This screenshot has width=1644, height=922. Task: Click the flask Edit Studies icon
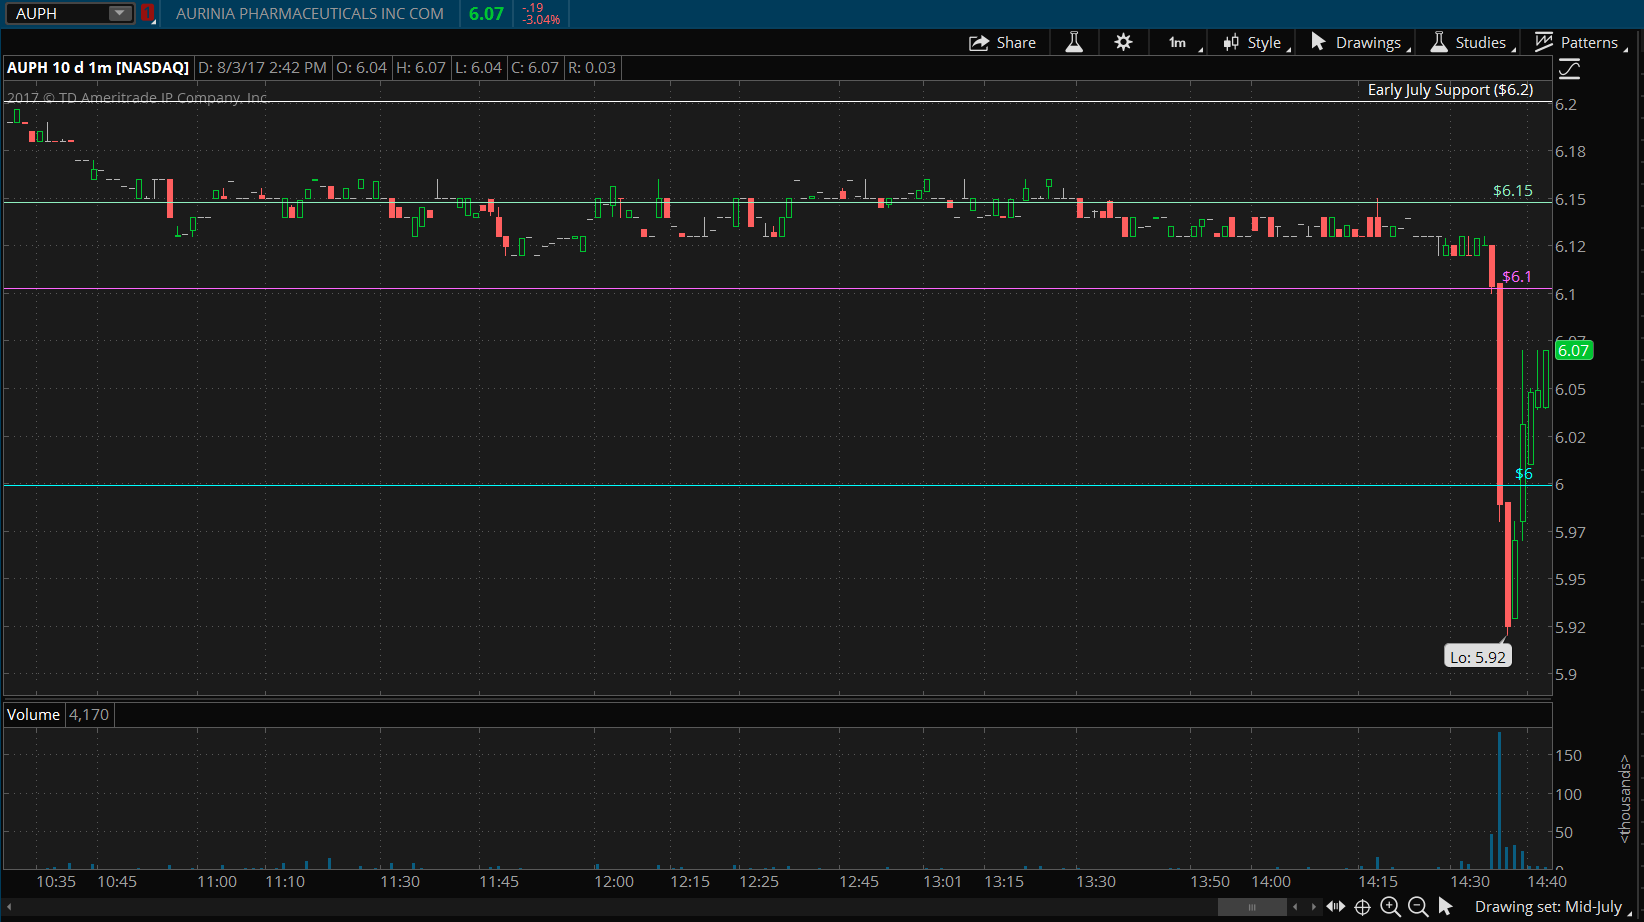click(1074, 42)
